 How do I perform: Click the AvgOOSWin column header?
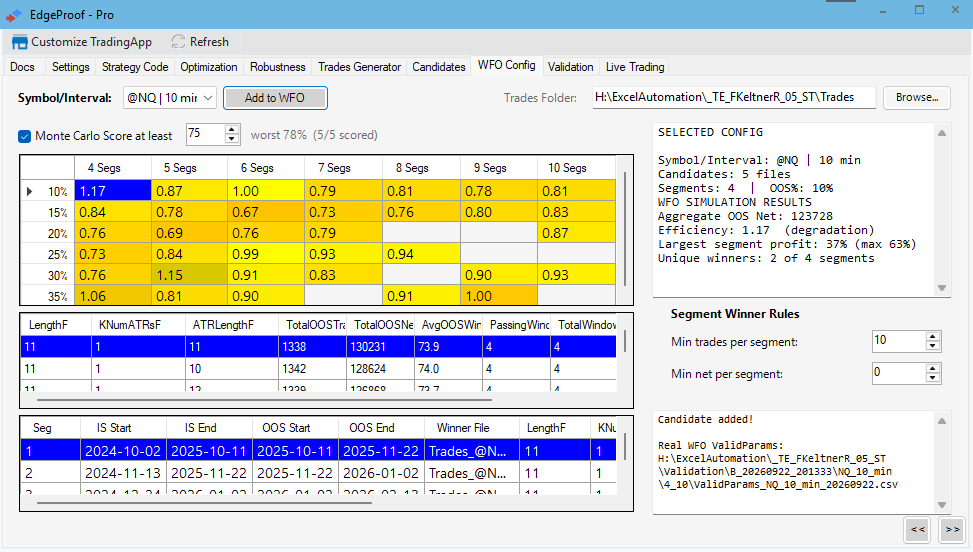point(448,325)
